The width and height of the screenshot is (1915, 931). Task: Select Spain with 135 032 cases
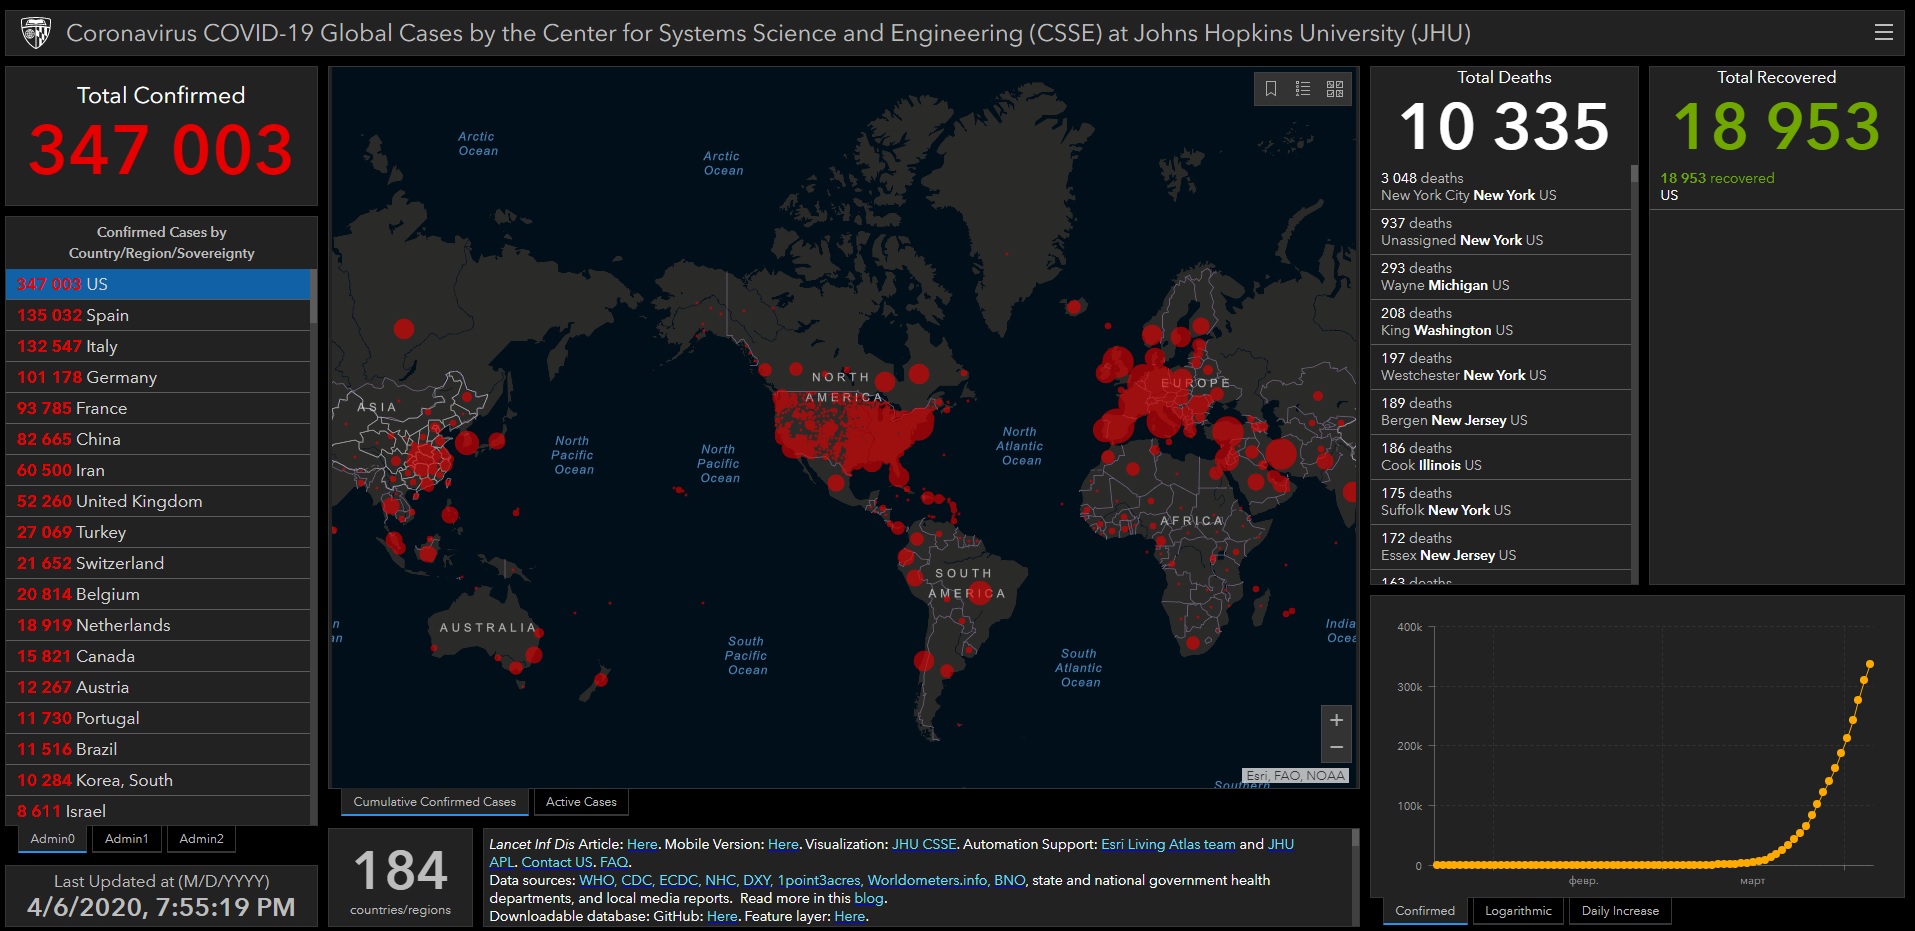click(158, 315)
